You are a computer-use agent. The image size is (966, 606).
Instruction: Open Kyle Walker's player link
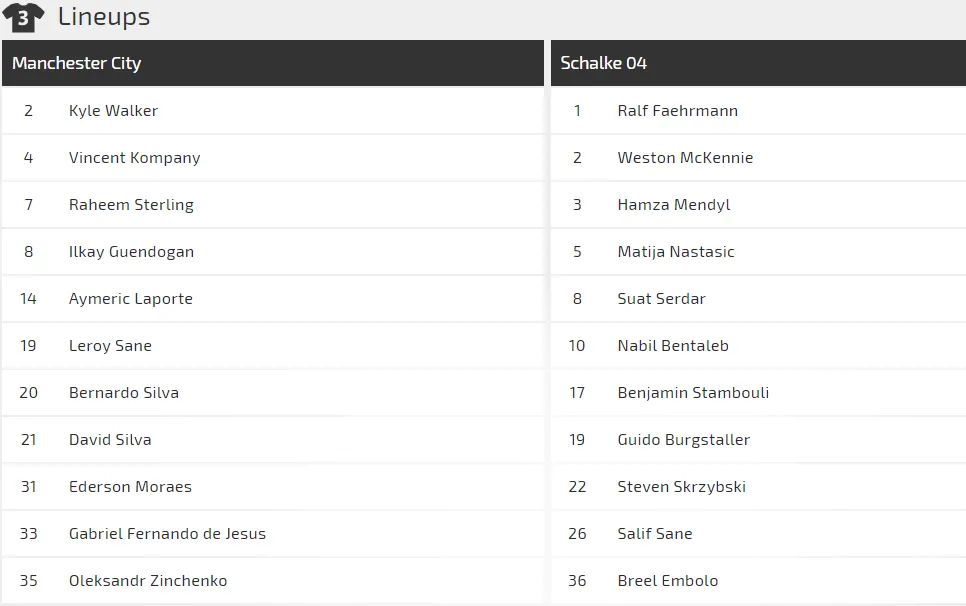click(x=113, y=111)
